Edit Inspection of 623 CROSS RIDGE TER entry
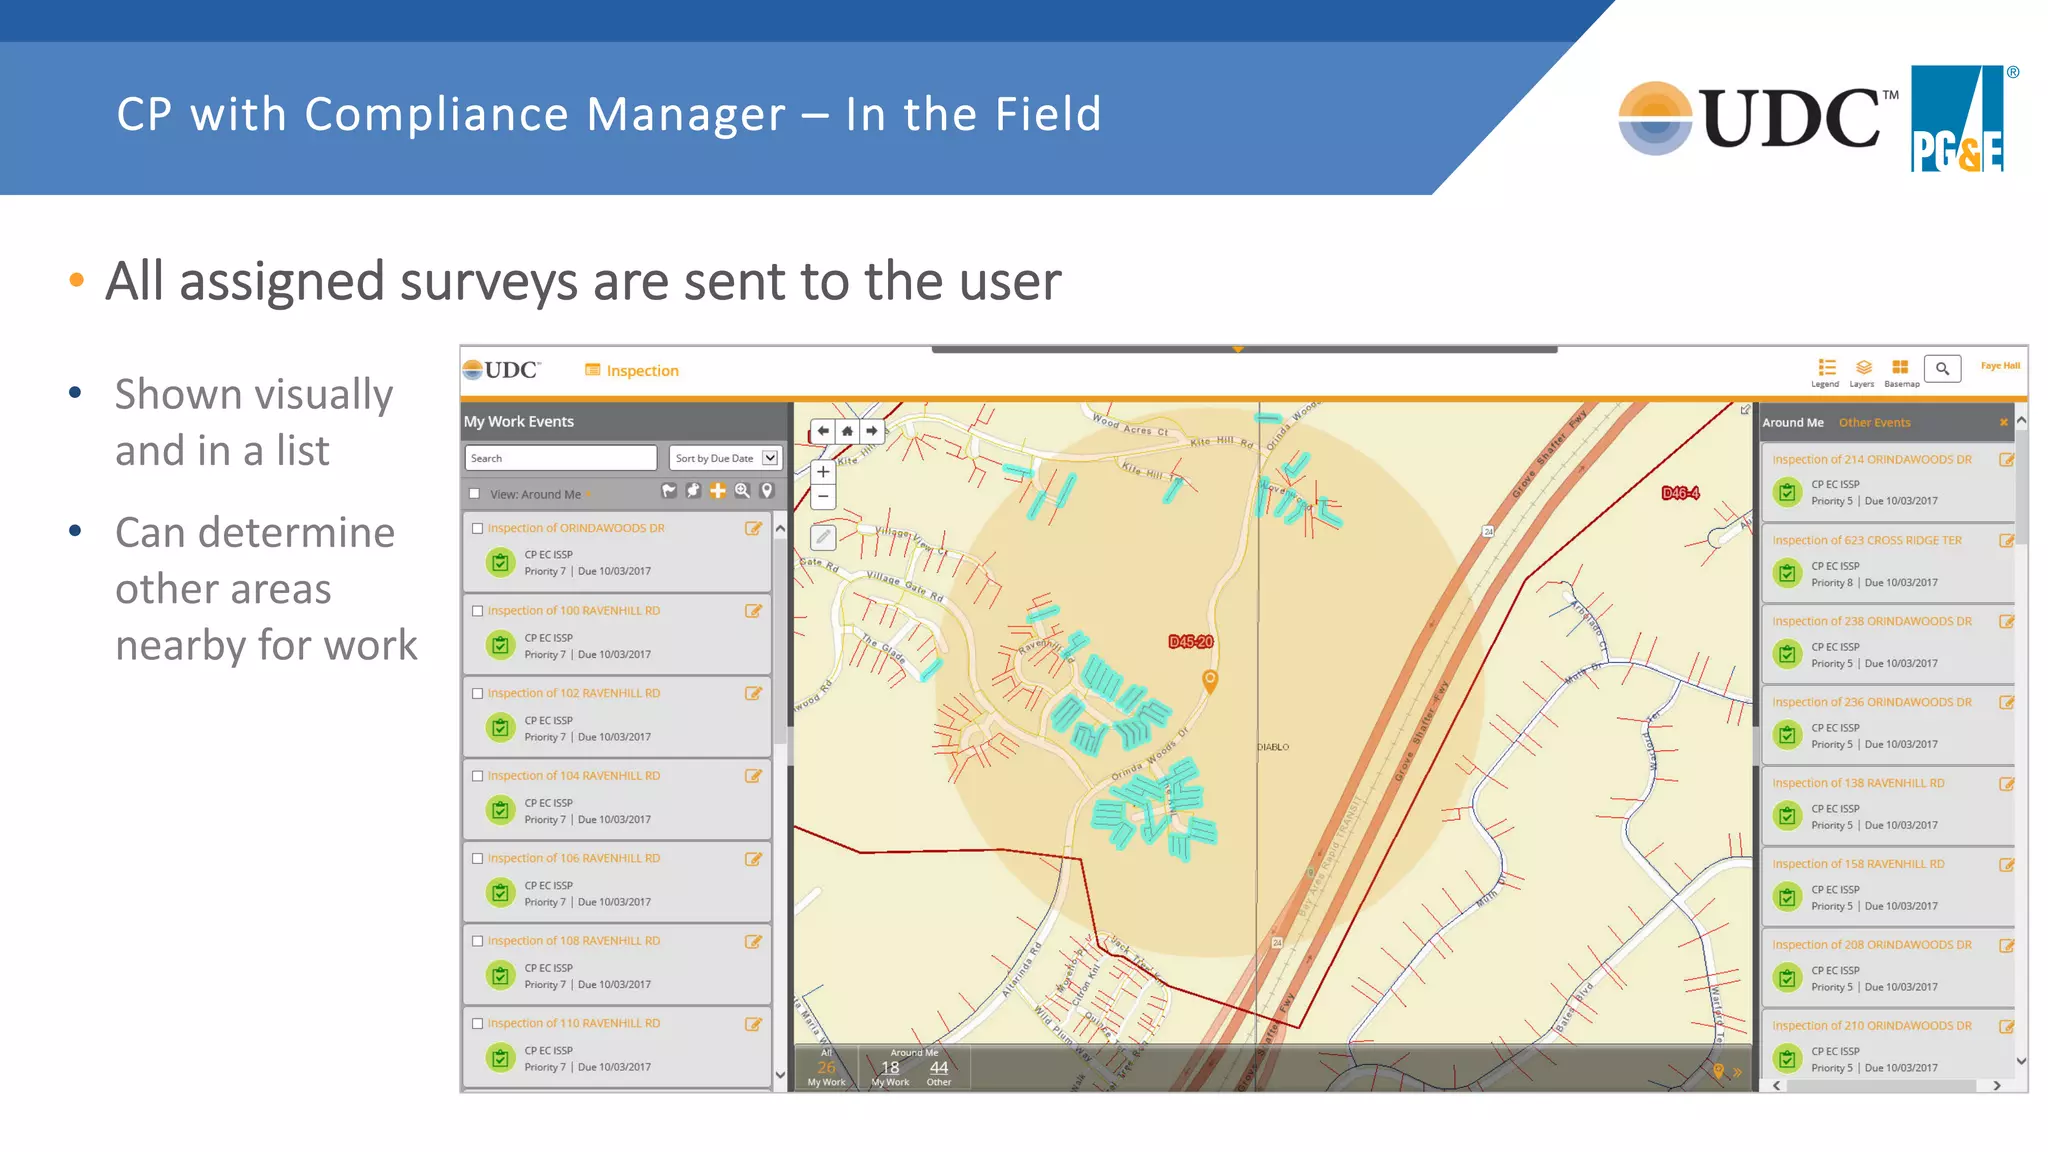Screen dimensions: 2048x1152 pyautogui.click(x=2006, y=541)
